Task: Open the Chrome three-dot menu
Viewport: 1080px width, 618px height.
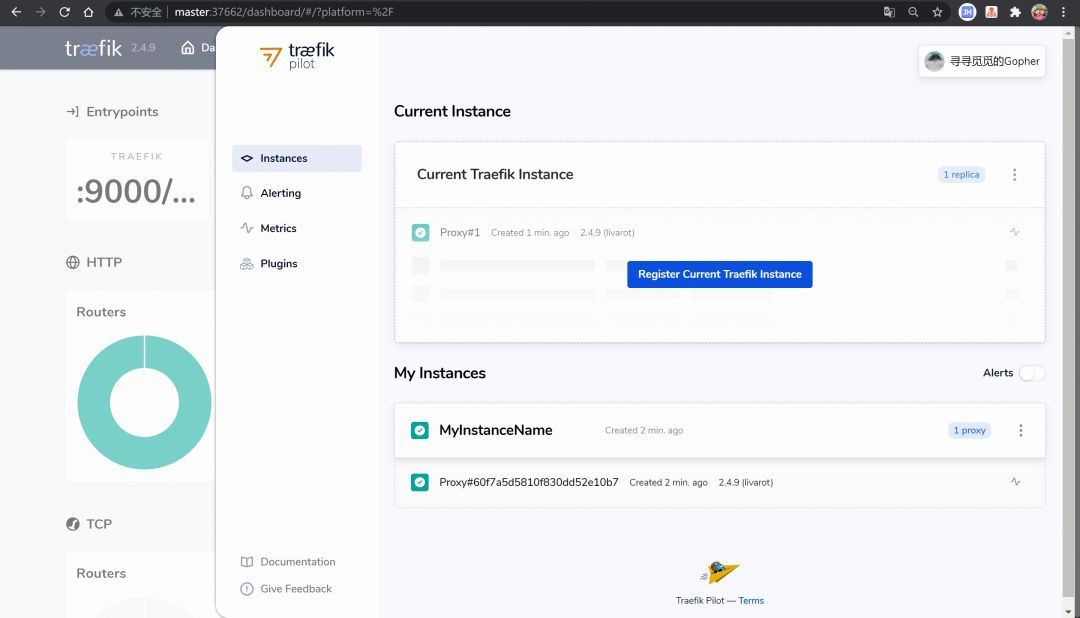Action: tap(1063, 12)
